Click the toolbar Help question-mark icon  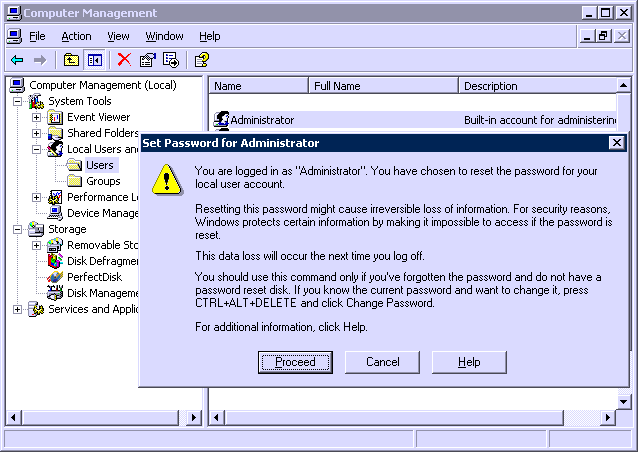202,60
